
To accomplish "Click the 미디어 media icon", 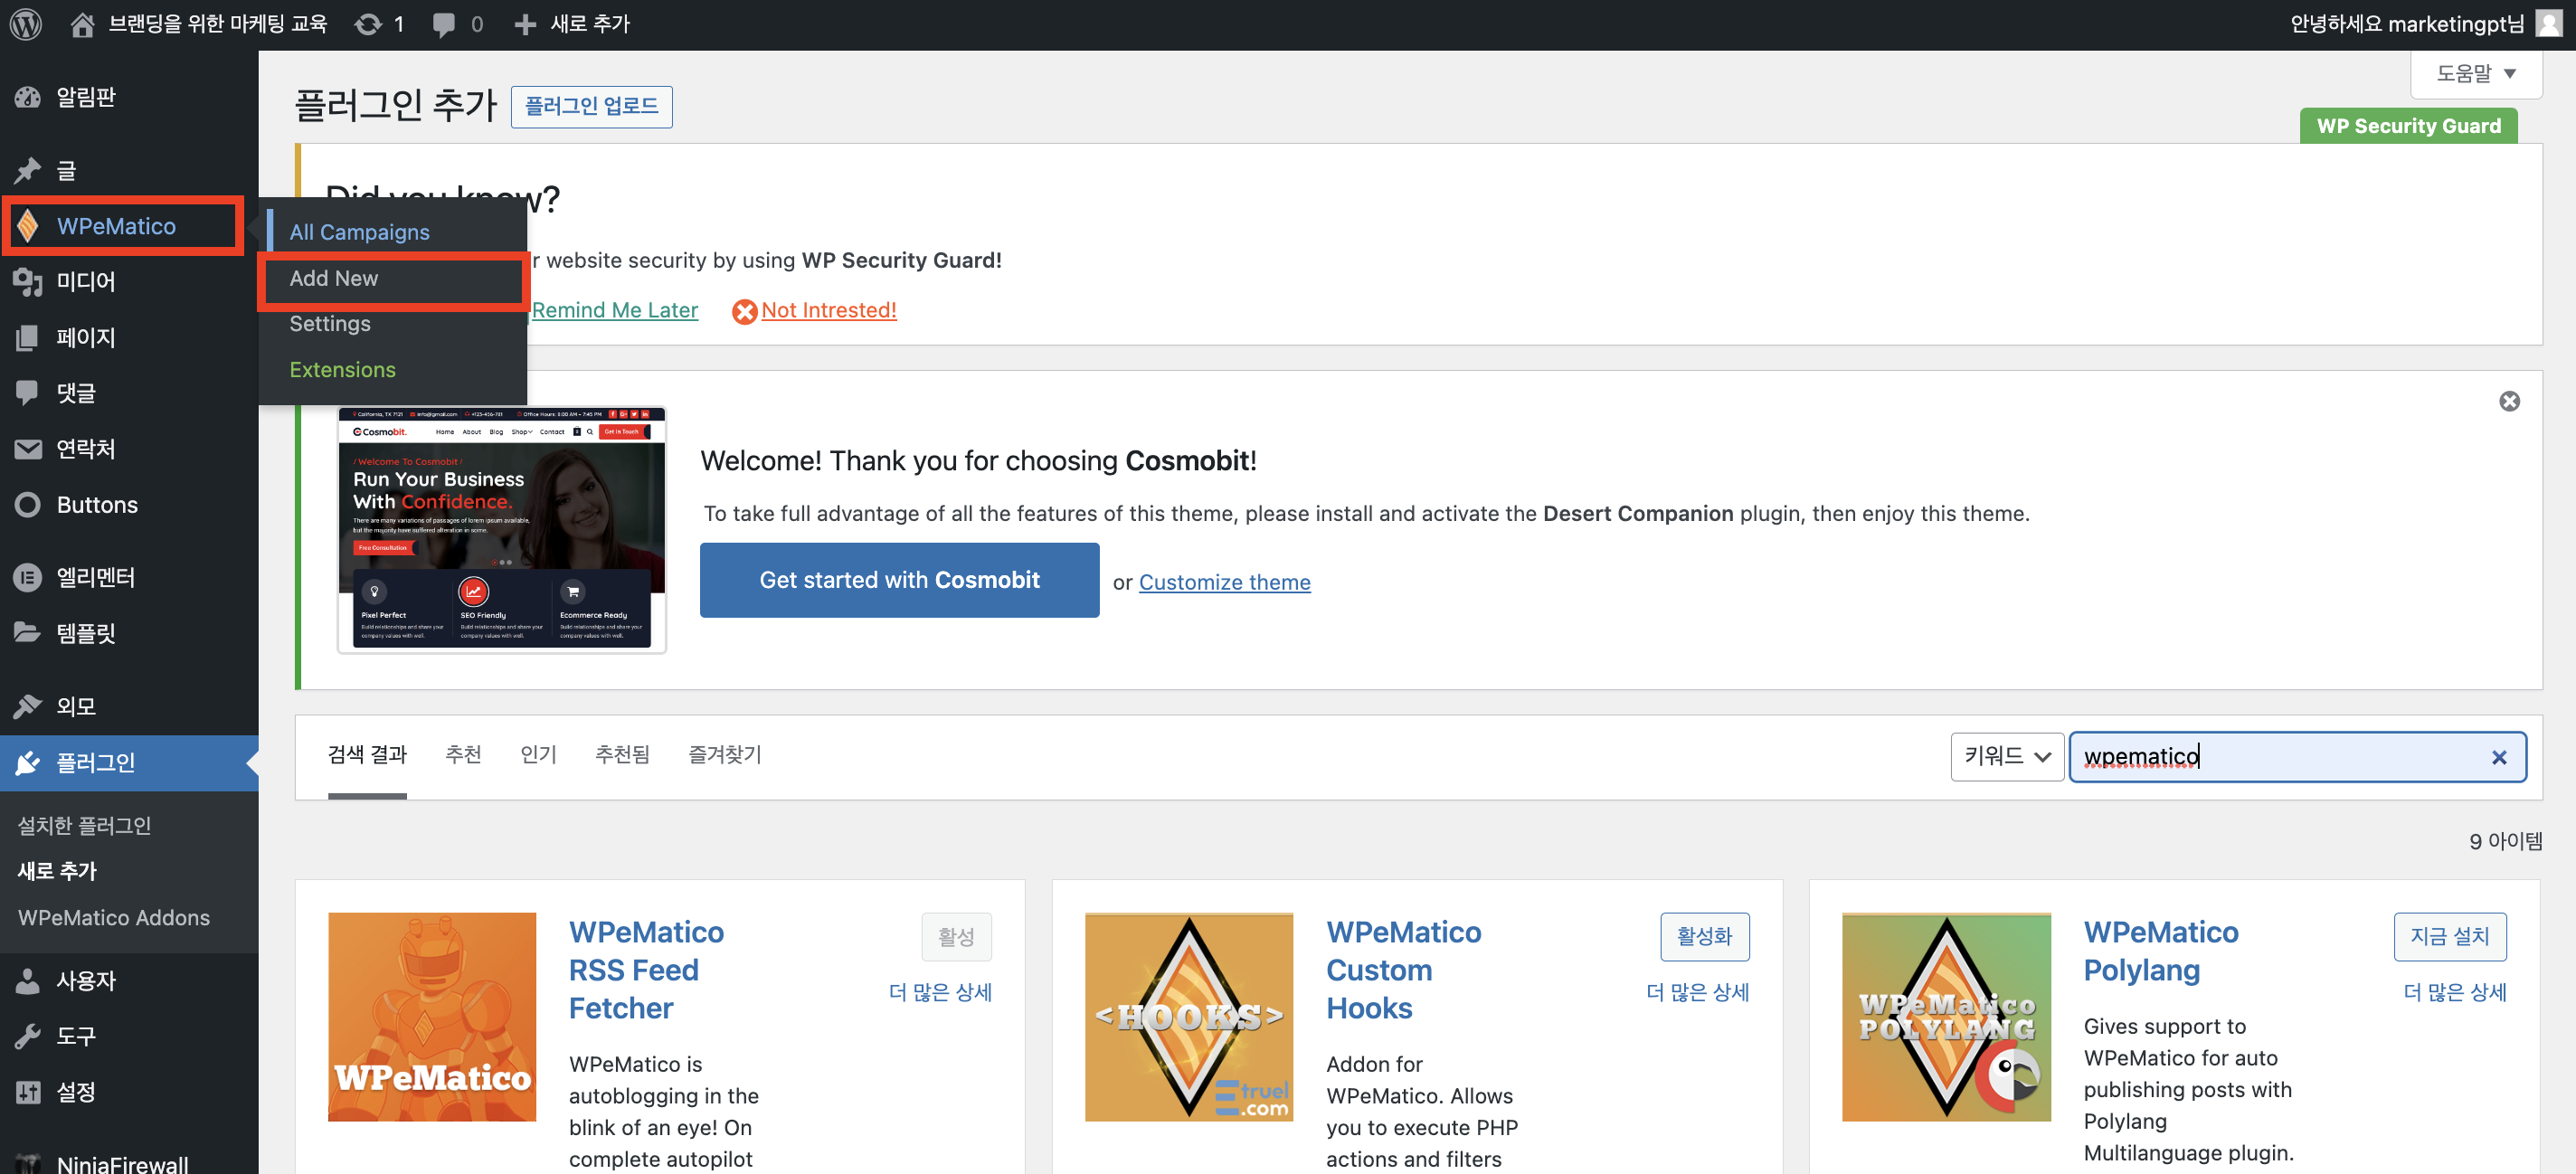I will tap(28, 282).
